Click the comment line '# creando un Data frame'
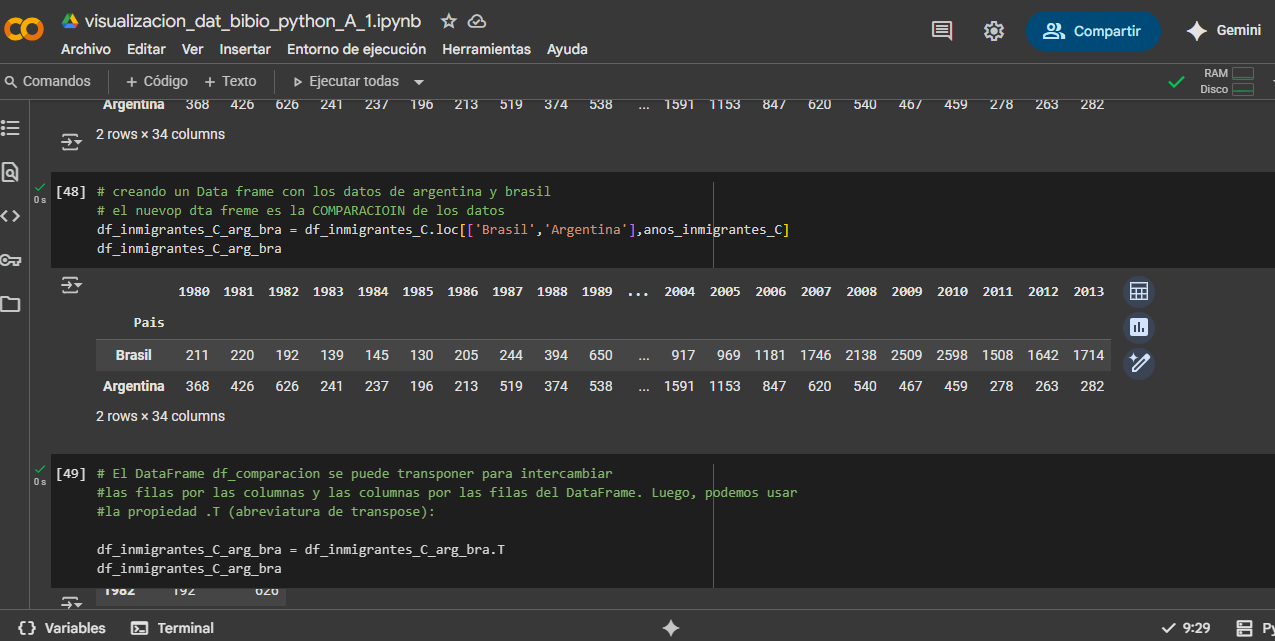Viewport: 1275px width, 641px height. pos(324,191)
